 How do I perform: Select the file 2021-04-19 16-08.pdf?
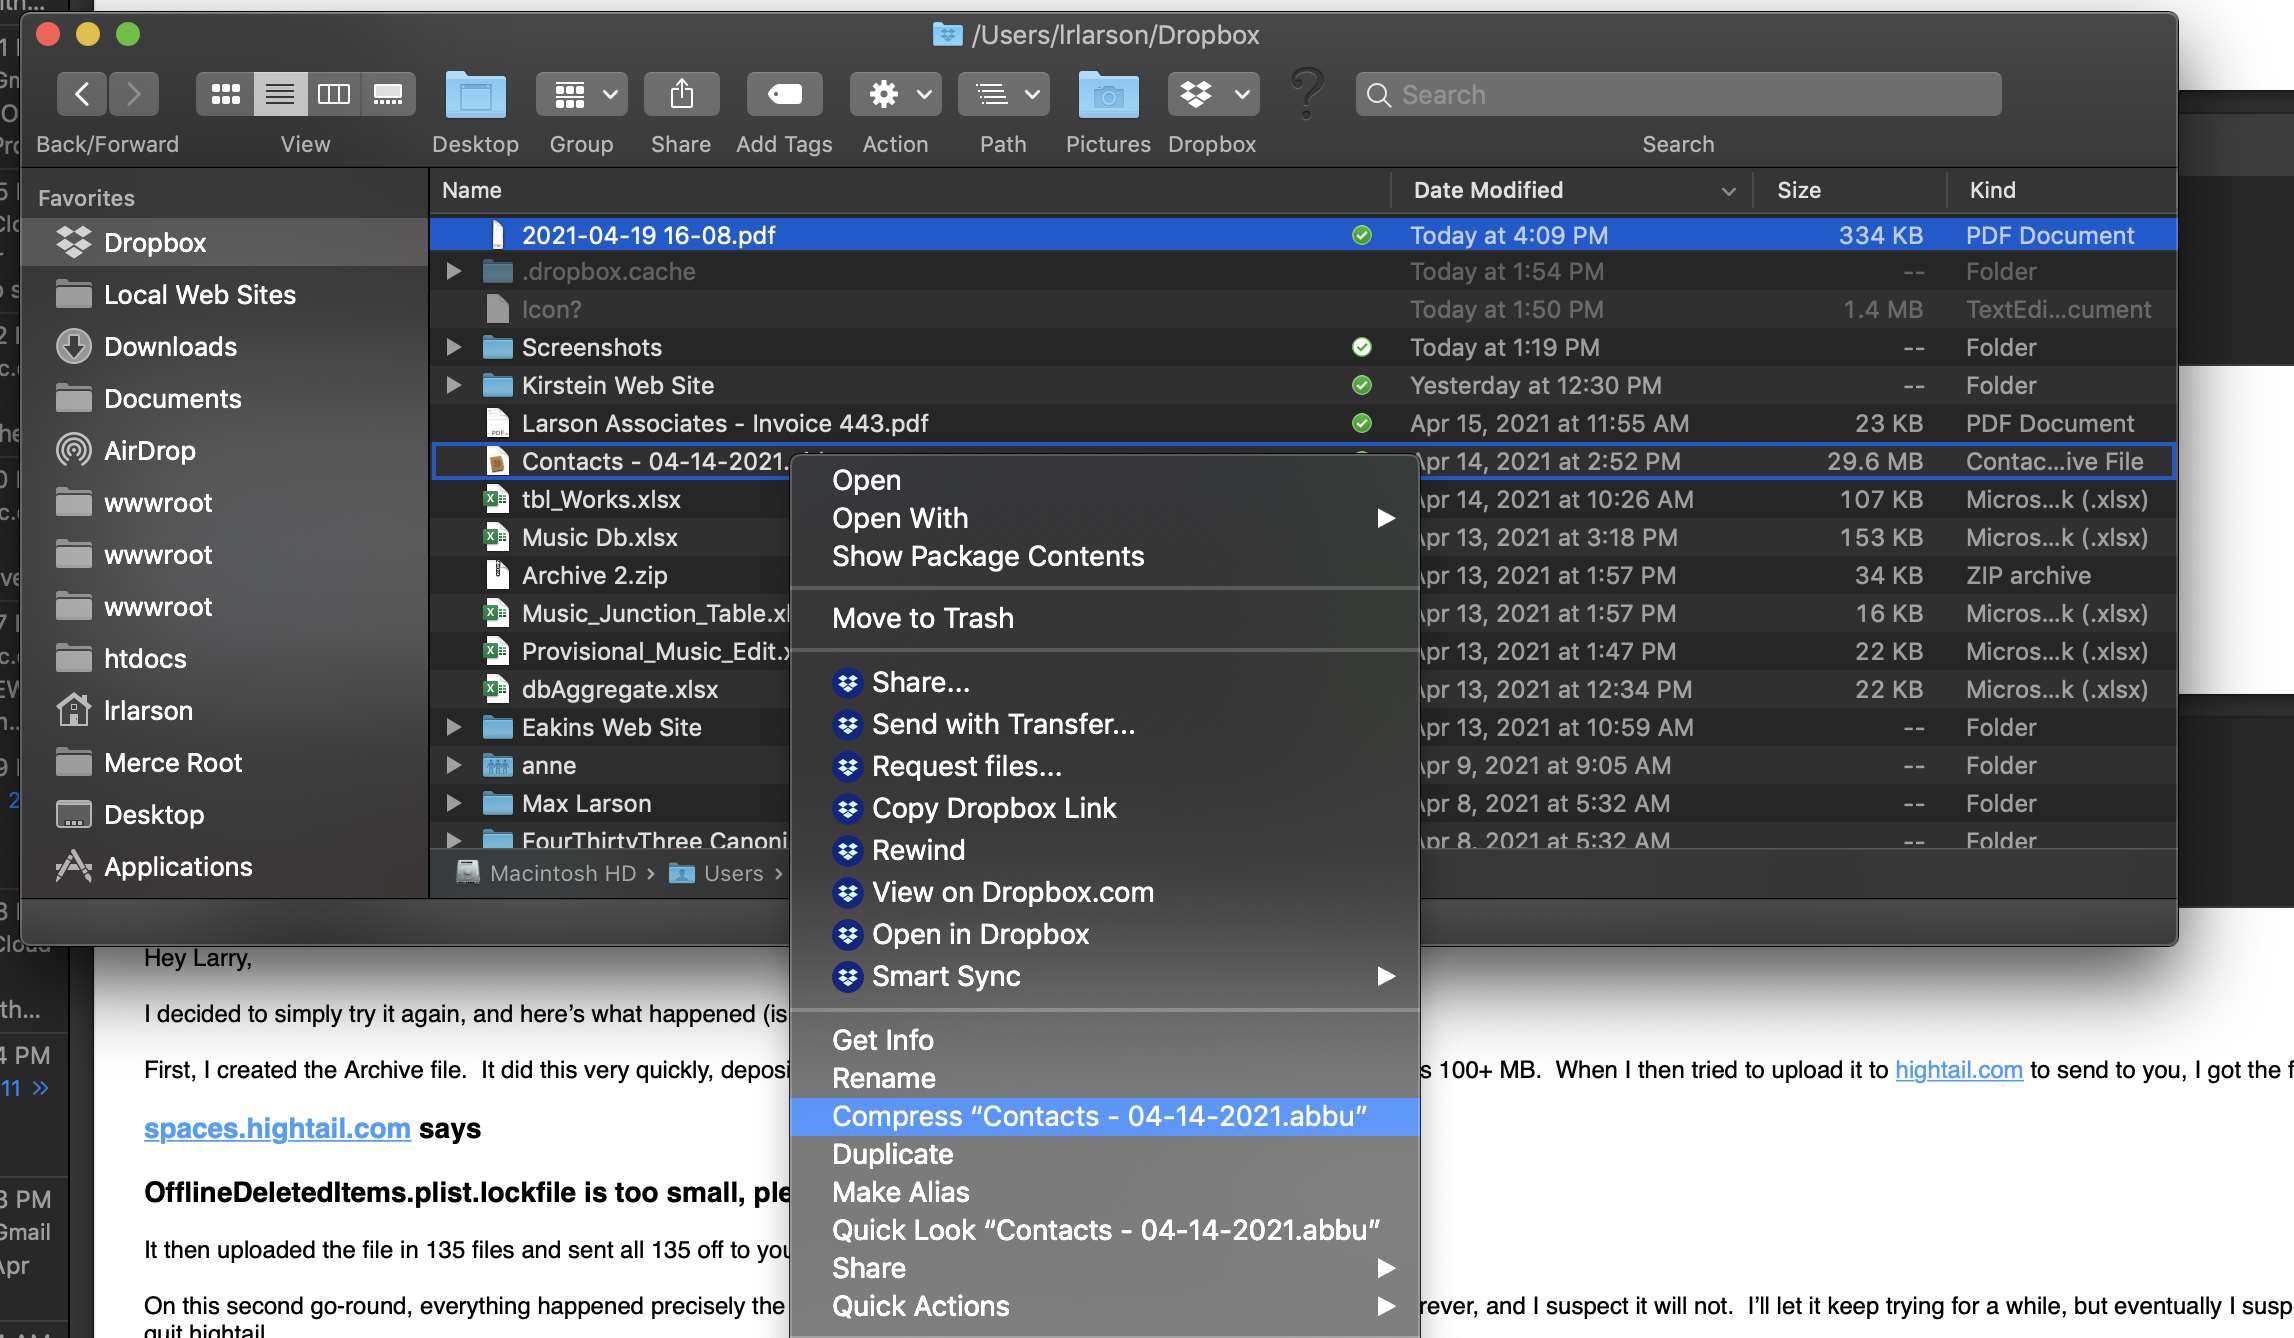[1303, 235]
